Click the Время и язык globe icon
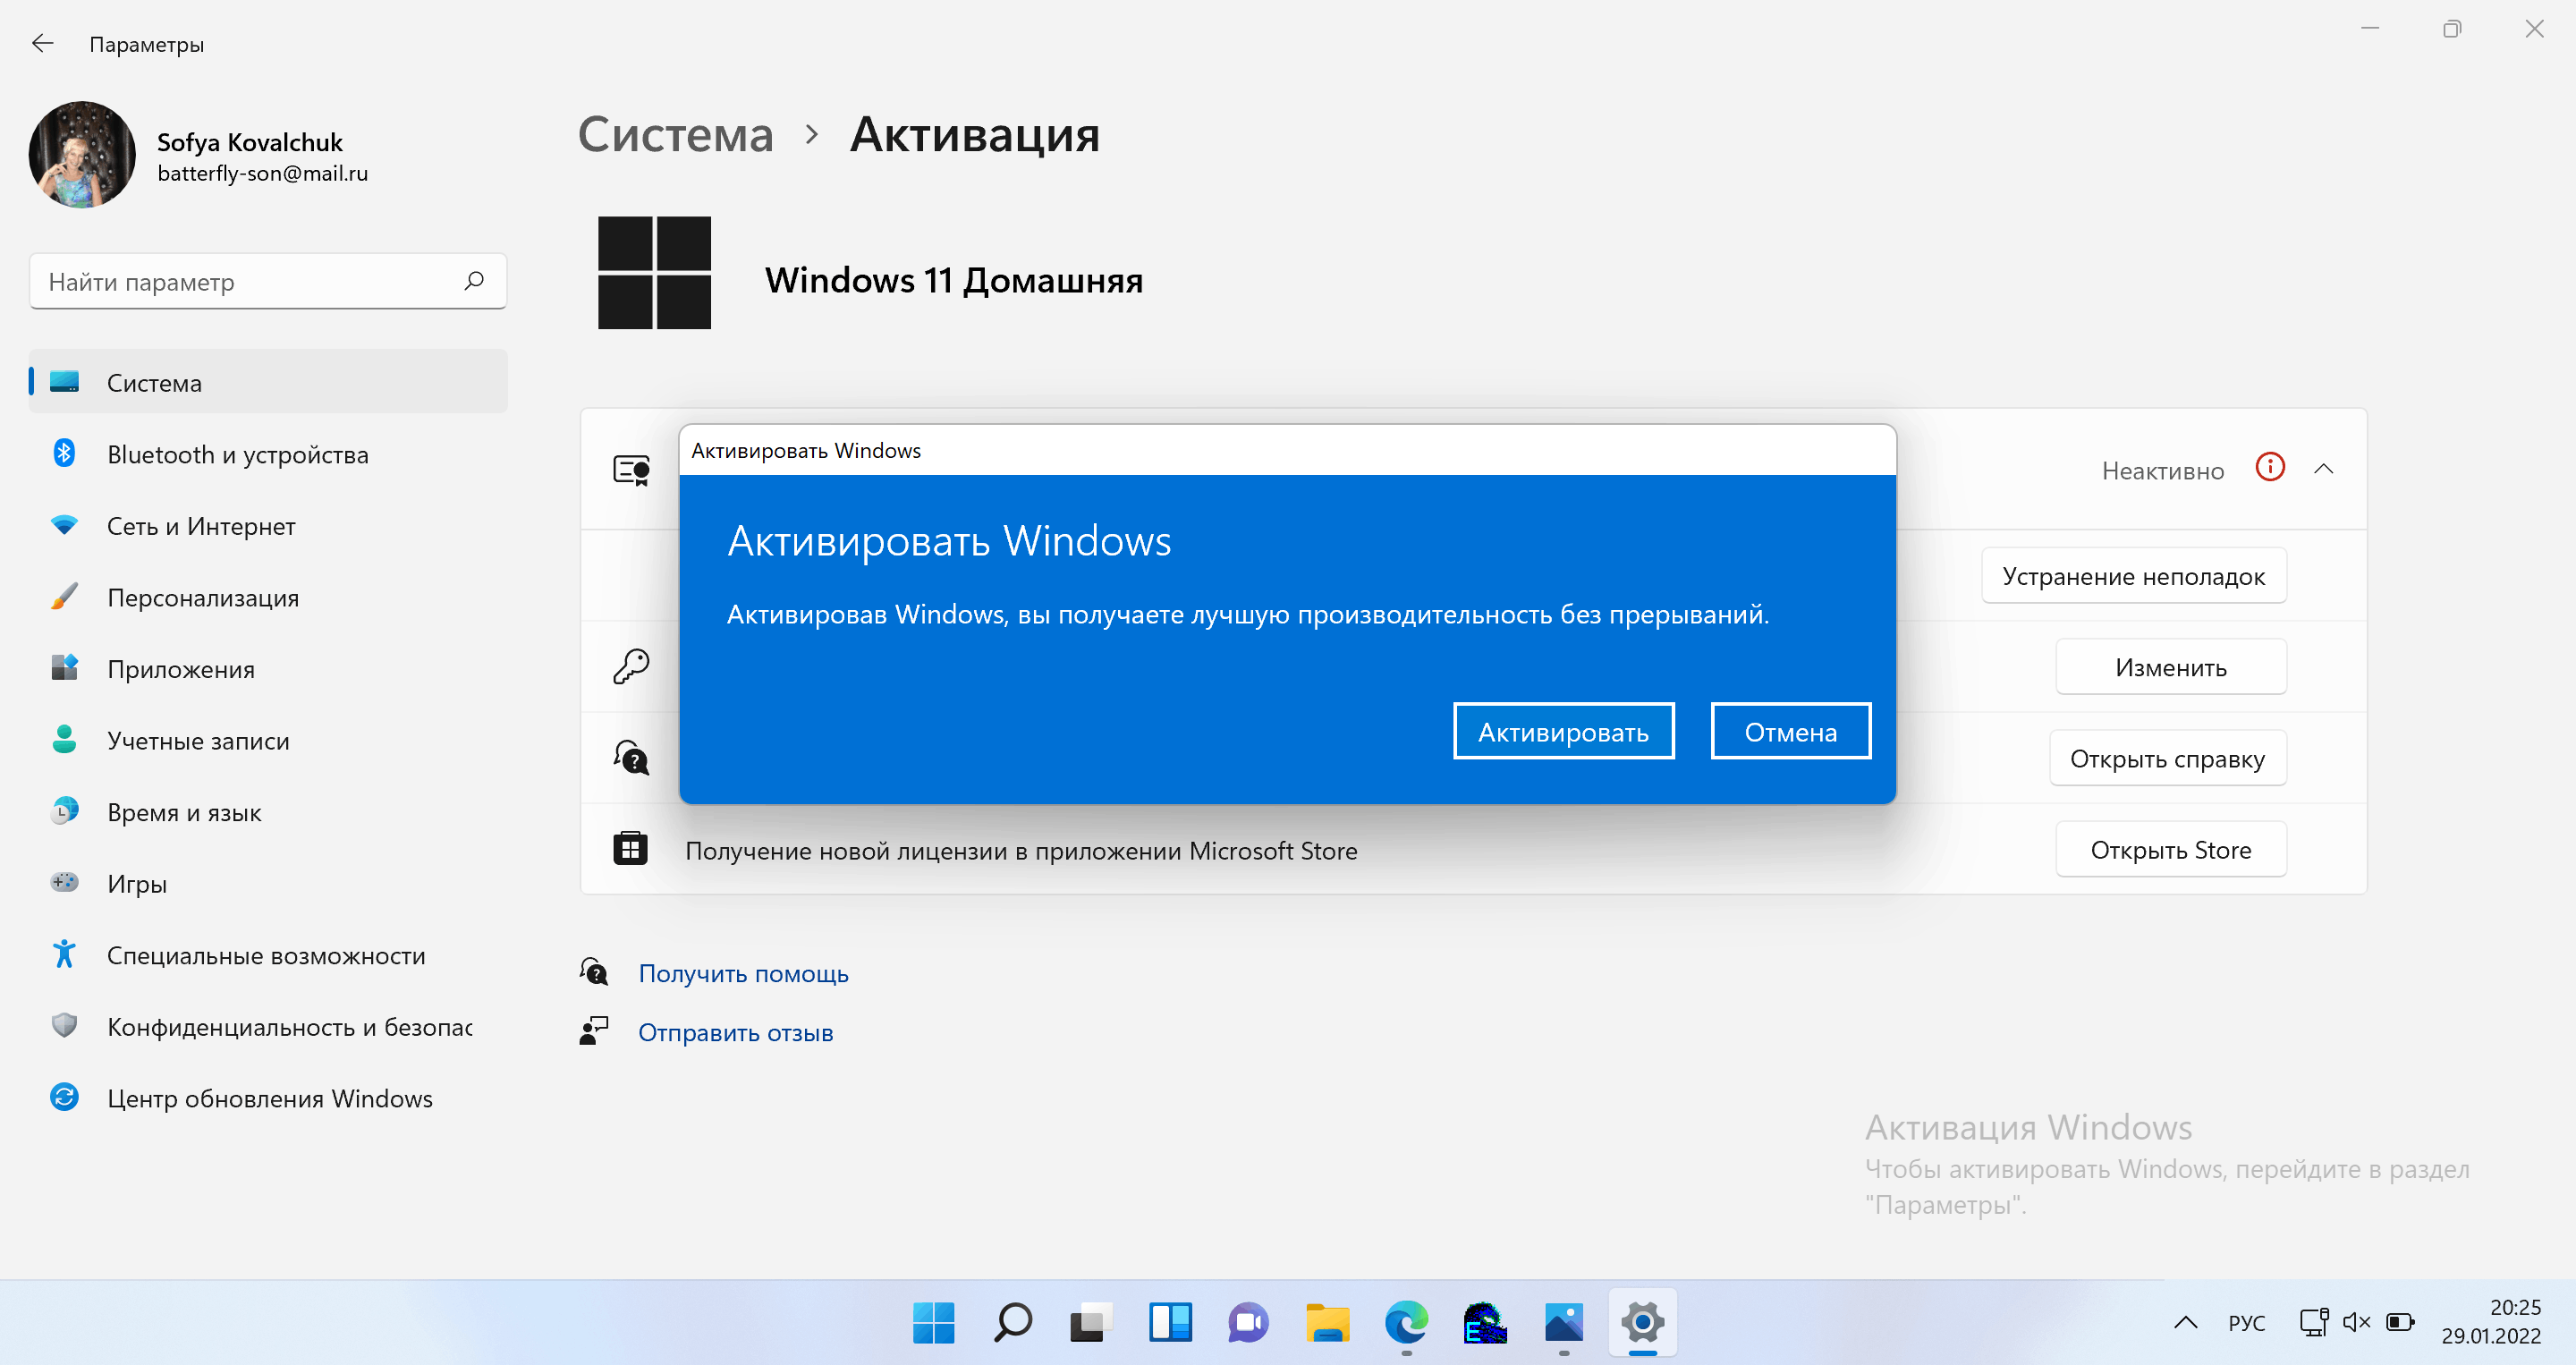 65,811
